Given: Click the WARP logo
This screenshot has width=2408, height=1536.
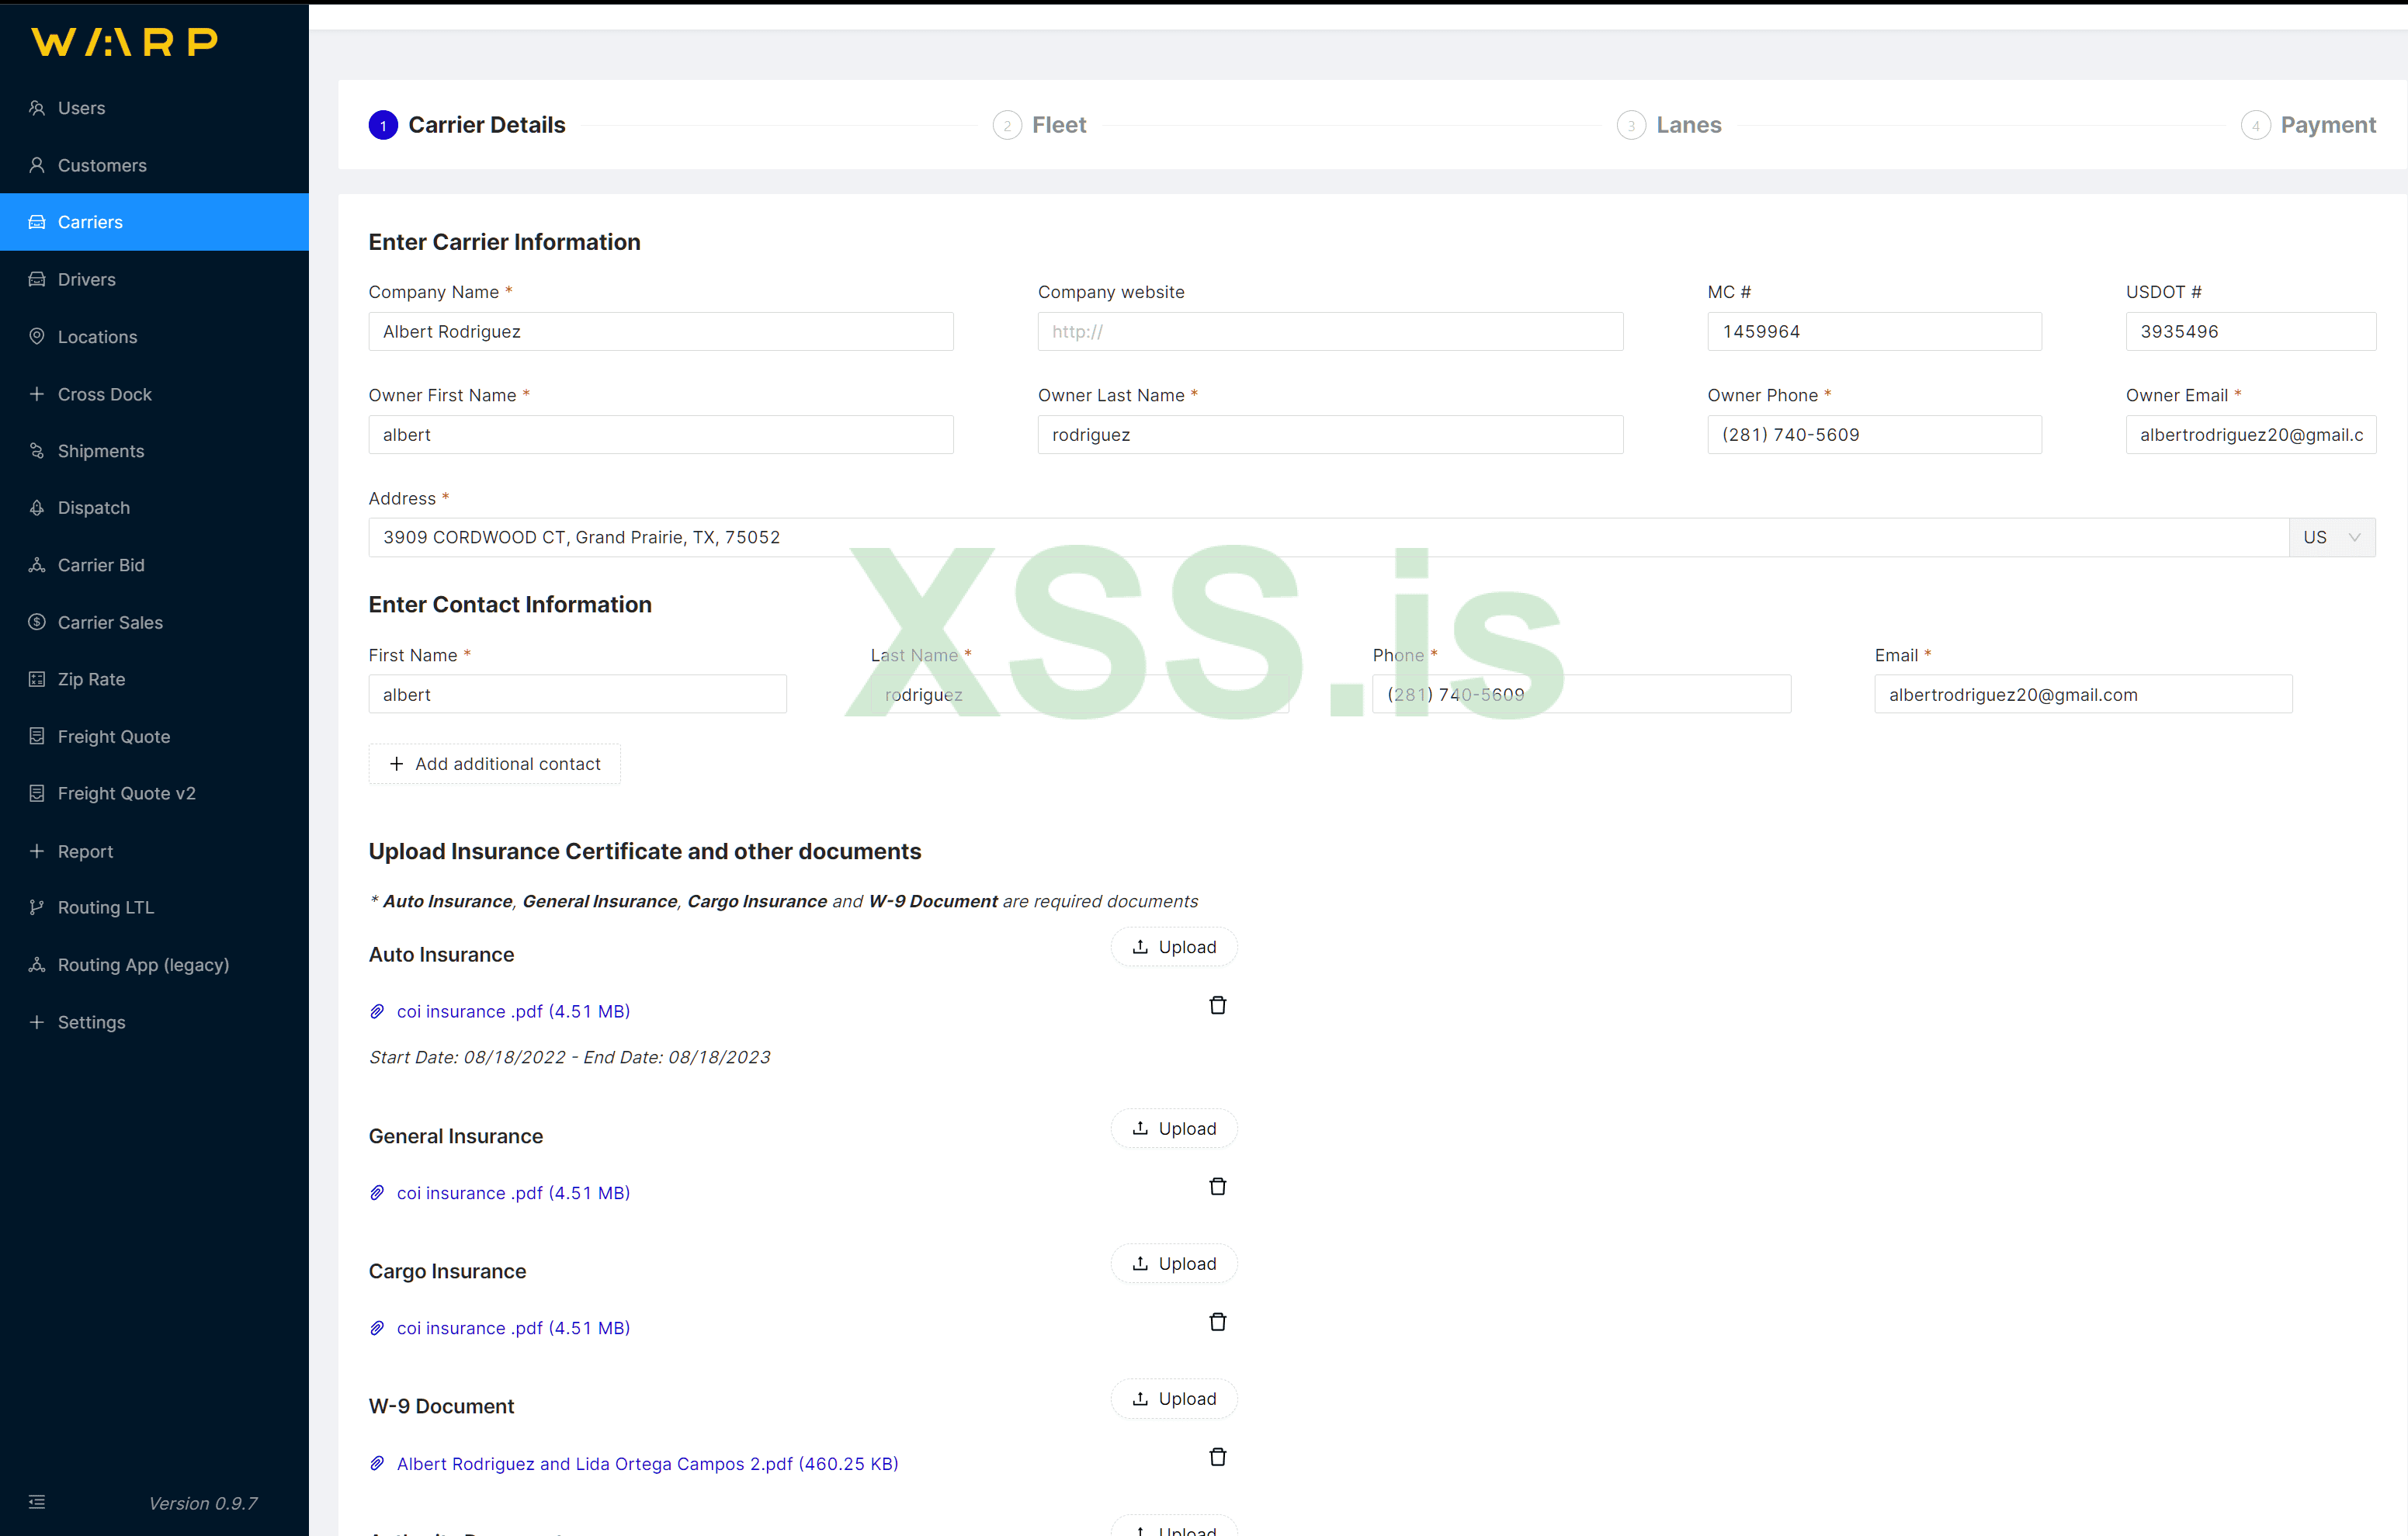Looking at the screenshot, I should click(x=125, y=42).
